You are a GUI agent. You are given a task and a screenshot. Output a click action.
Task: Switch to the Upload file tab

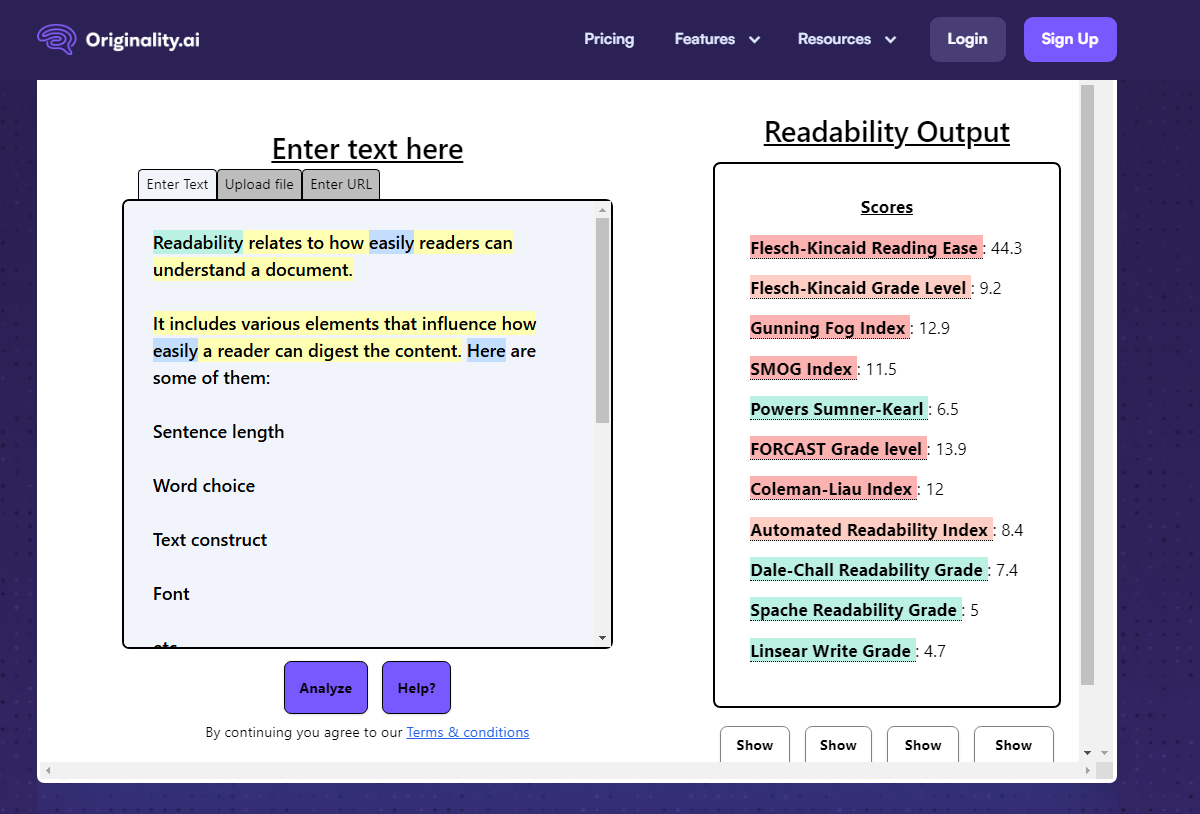(x=259, y=184)
